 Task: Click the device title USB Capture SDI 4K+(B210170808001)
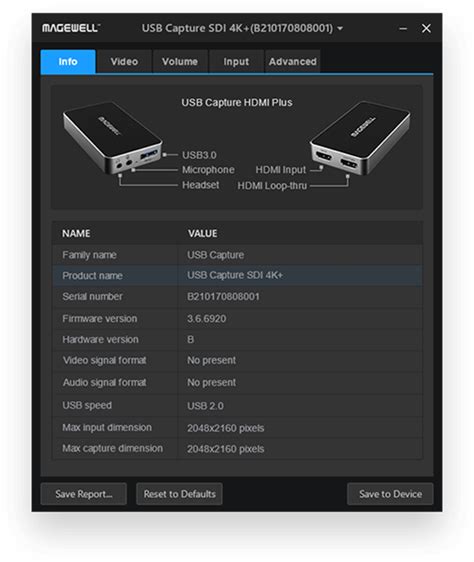pos(237,28)
